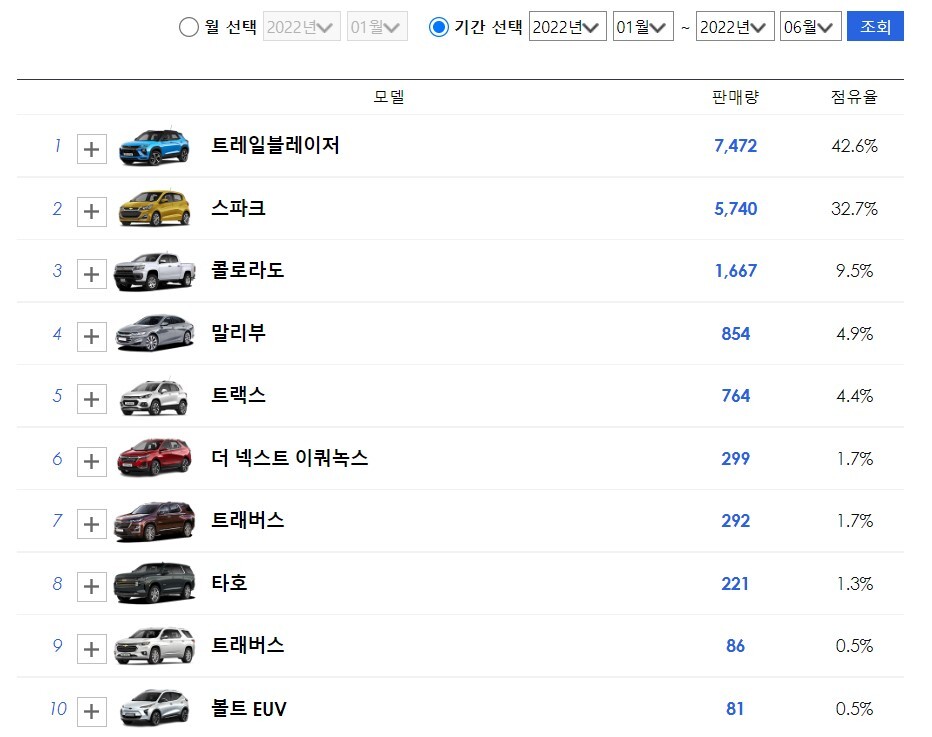Open the 더 넥스트 이쿼녹스 model name

290,458
